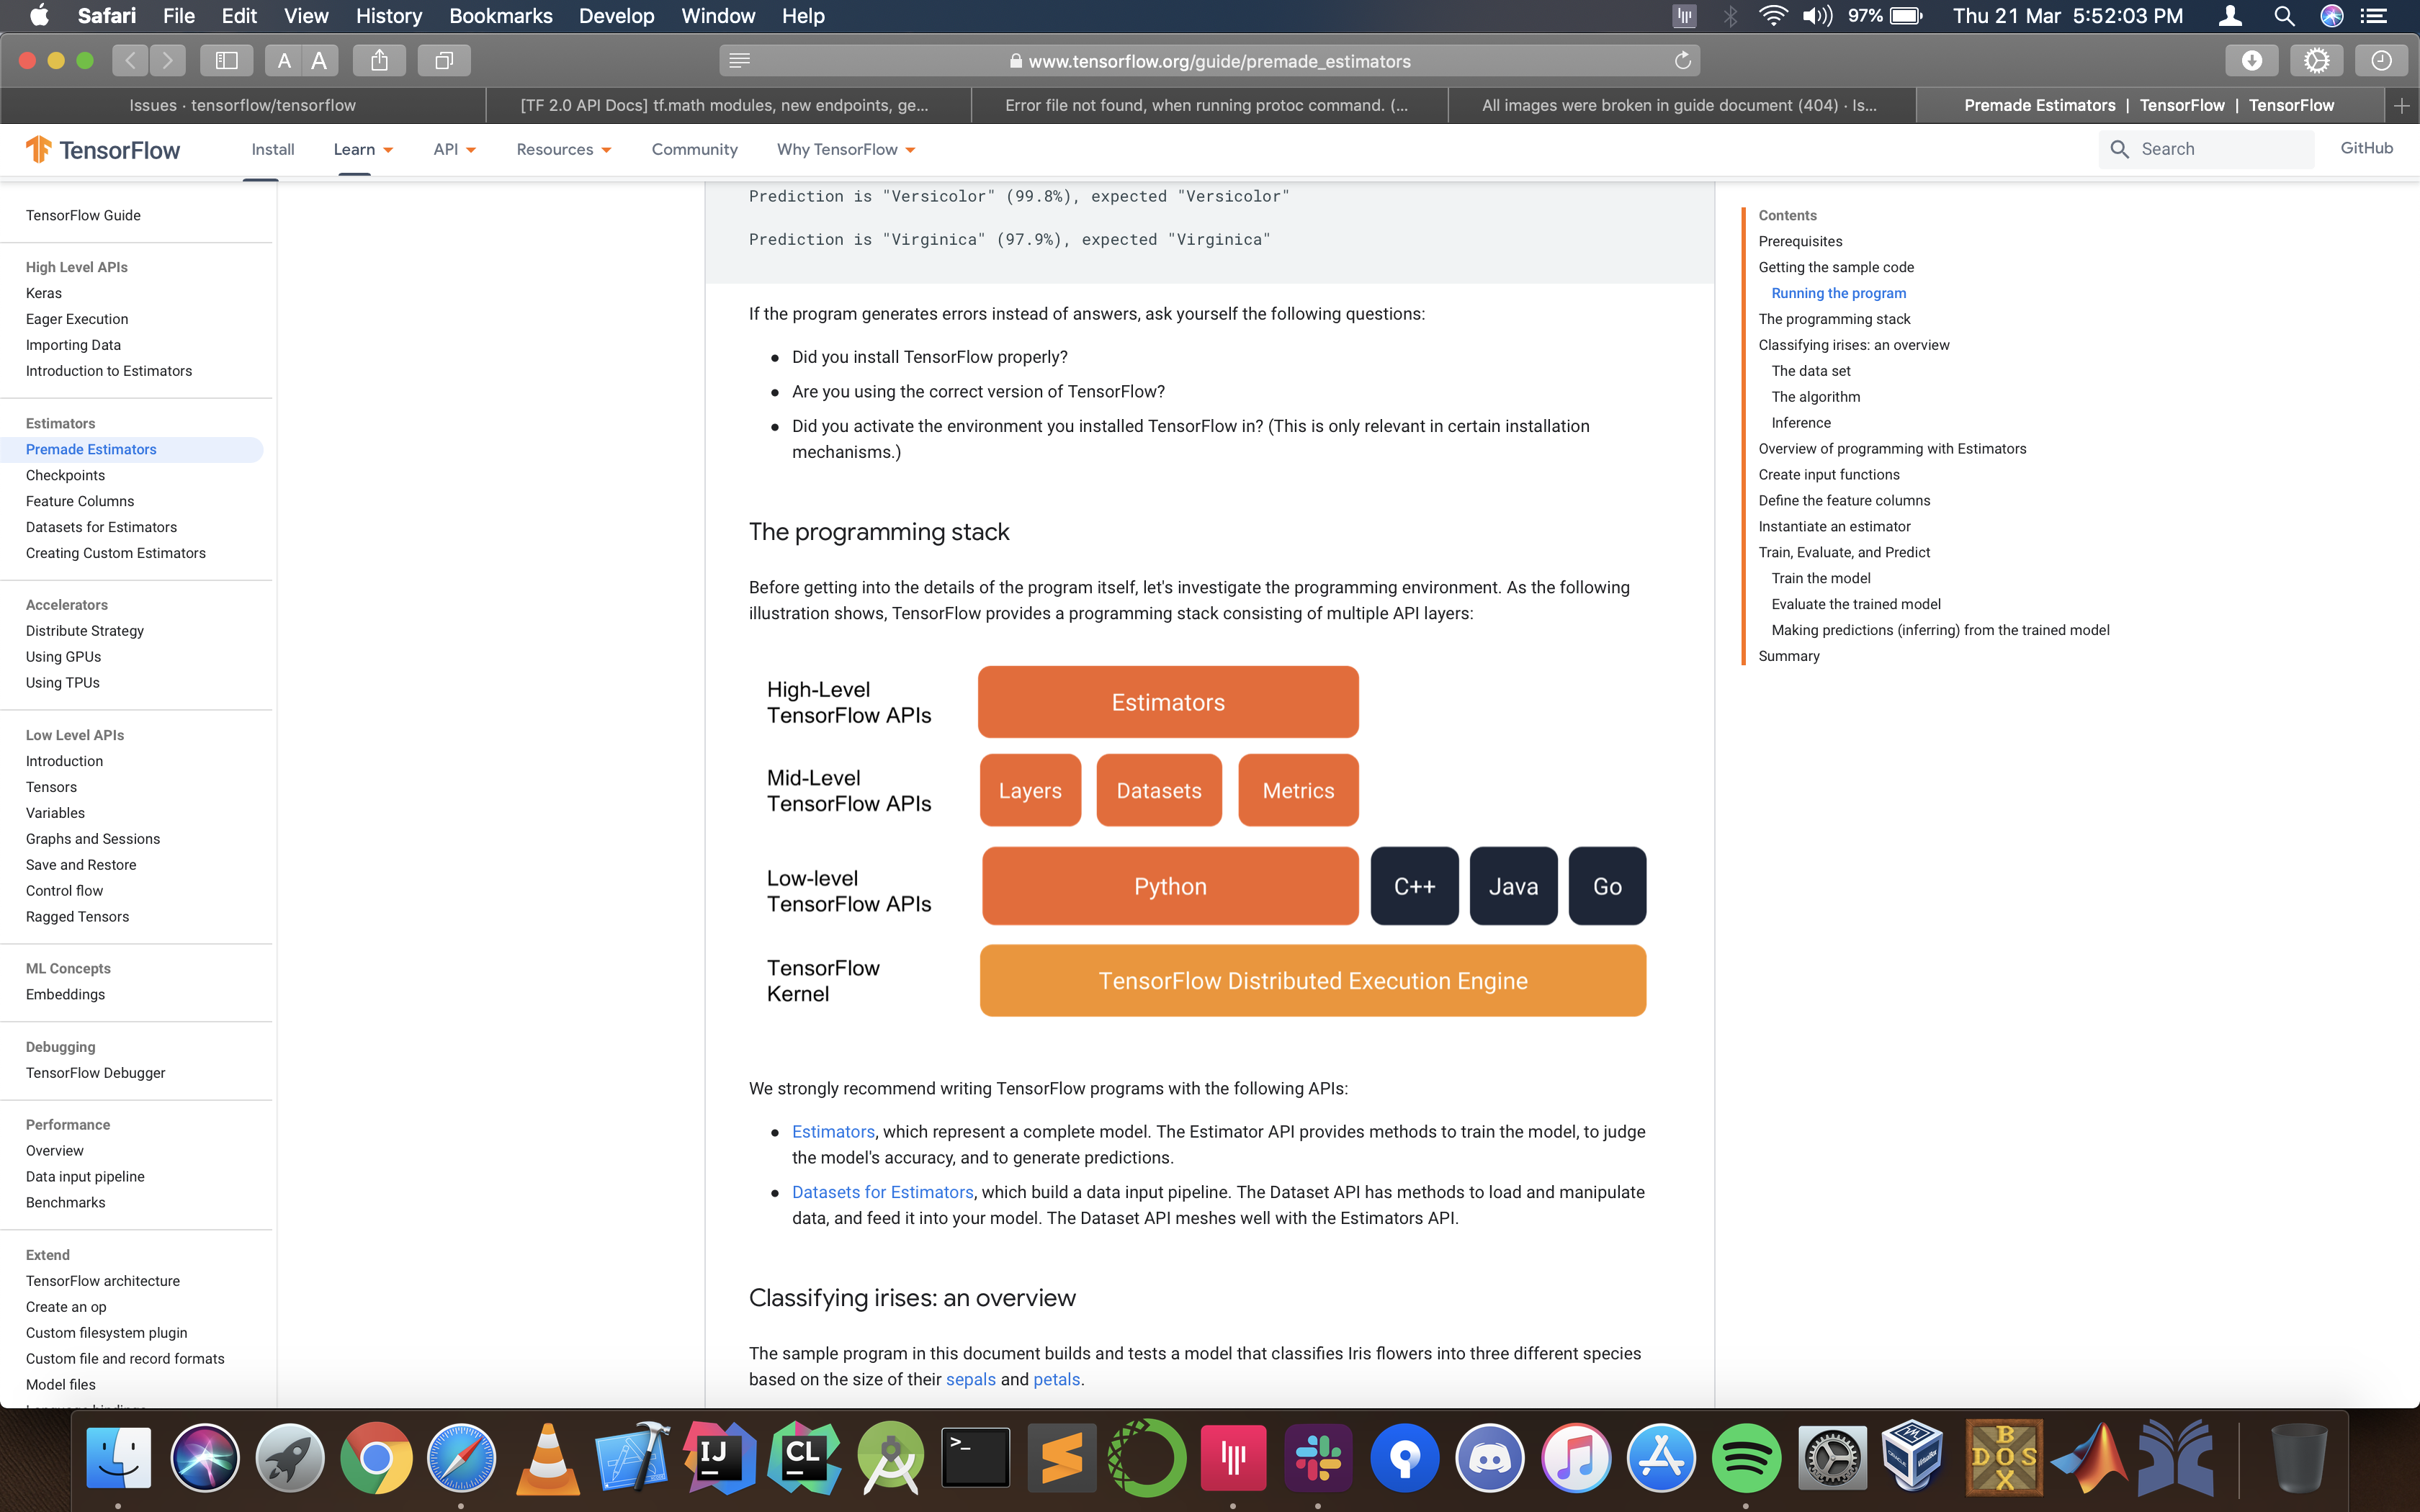Decrease text size with small A button
The height and width of the screenshot is (1512, 2420).
tap(284, 61)
